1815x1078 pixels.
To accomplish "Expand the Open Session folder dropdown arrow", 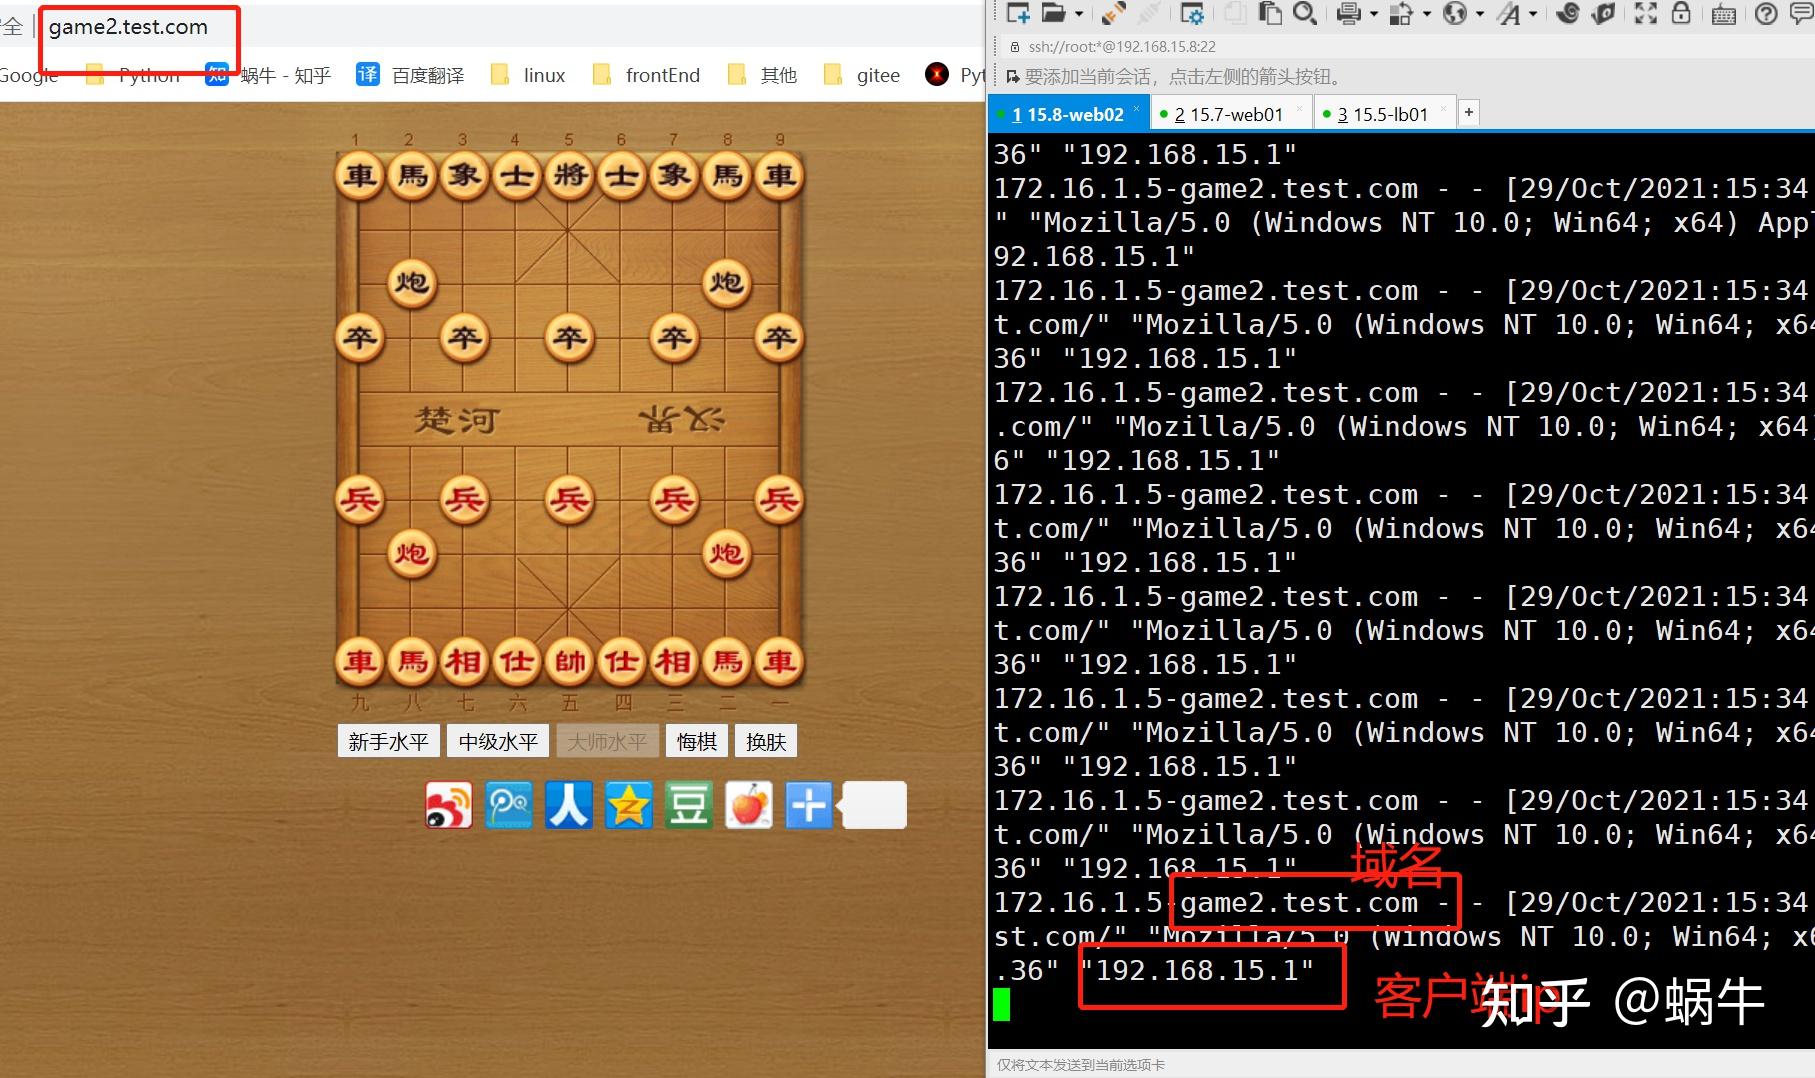I will click(1078, 14).
